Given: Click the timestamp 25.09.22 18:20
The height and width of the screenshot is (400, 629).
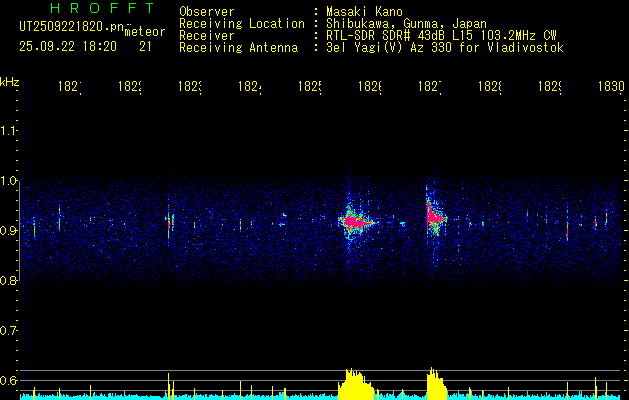Looking at the screenshot, I should click(x=68, y=47).
